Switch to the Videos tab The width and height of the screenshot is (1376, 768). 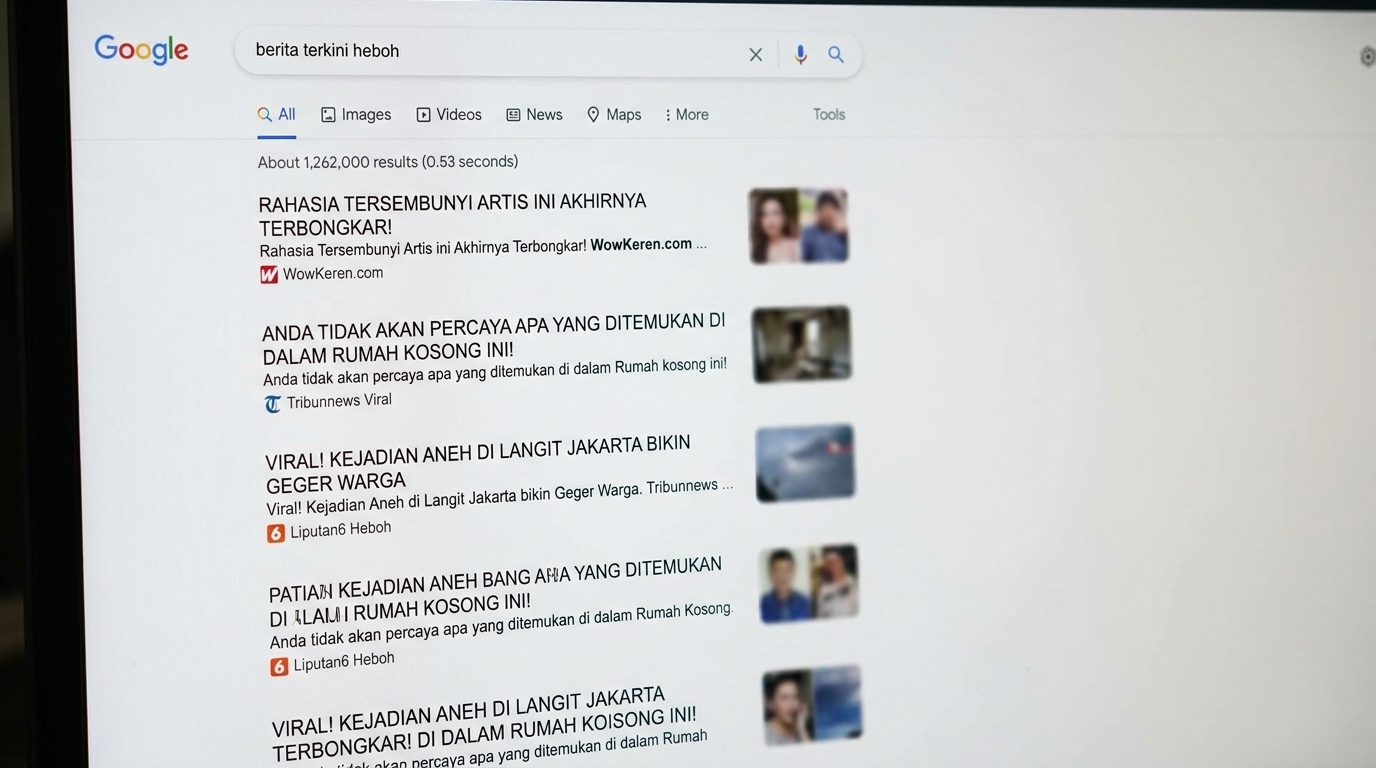[x=449, y=115]
